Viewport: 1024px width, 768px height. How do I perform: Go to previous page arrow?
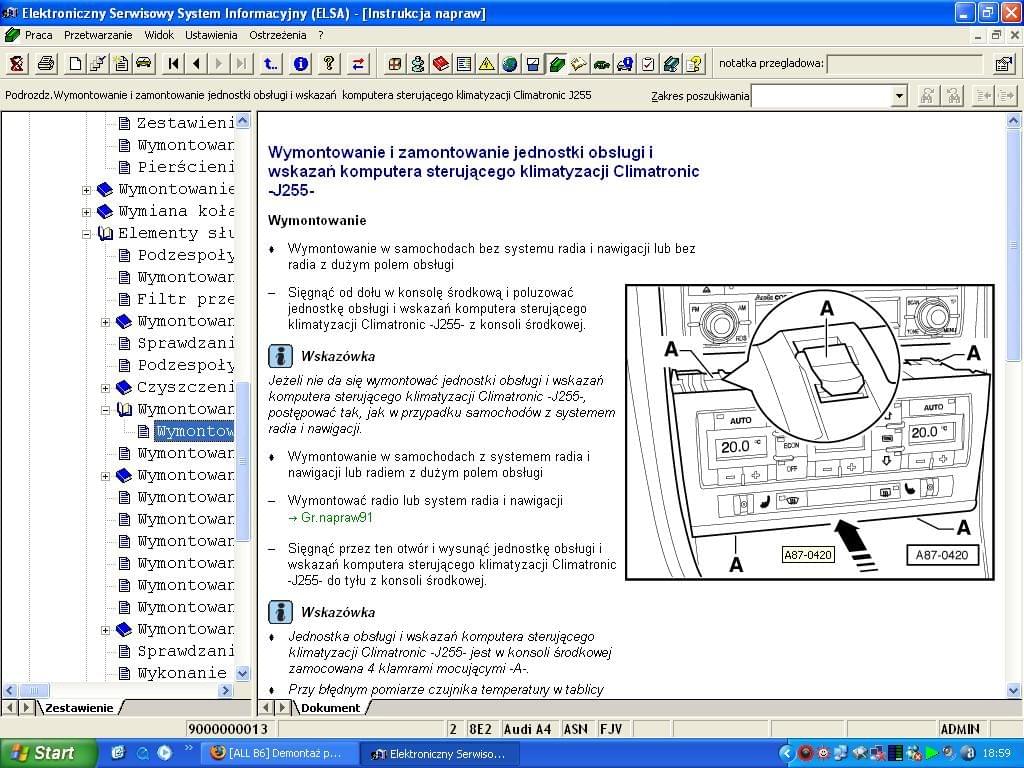196,63
